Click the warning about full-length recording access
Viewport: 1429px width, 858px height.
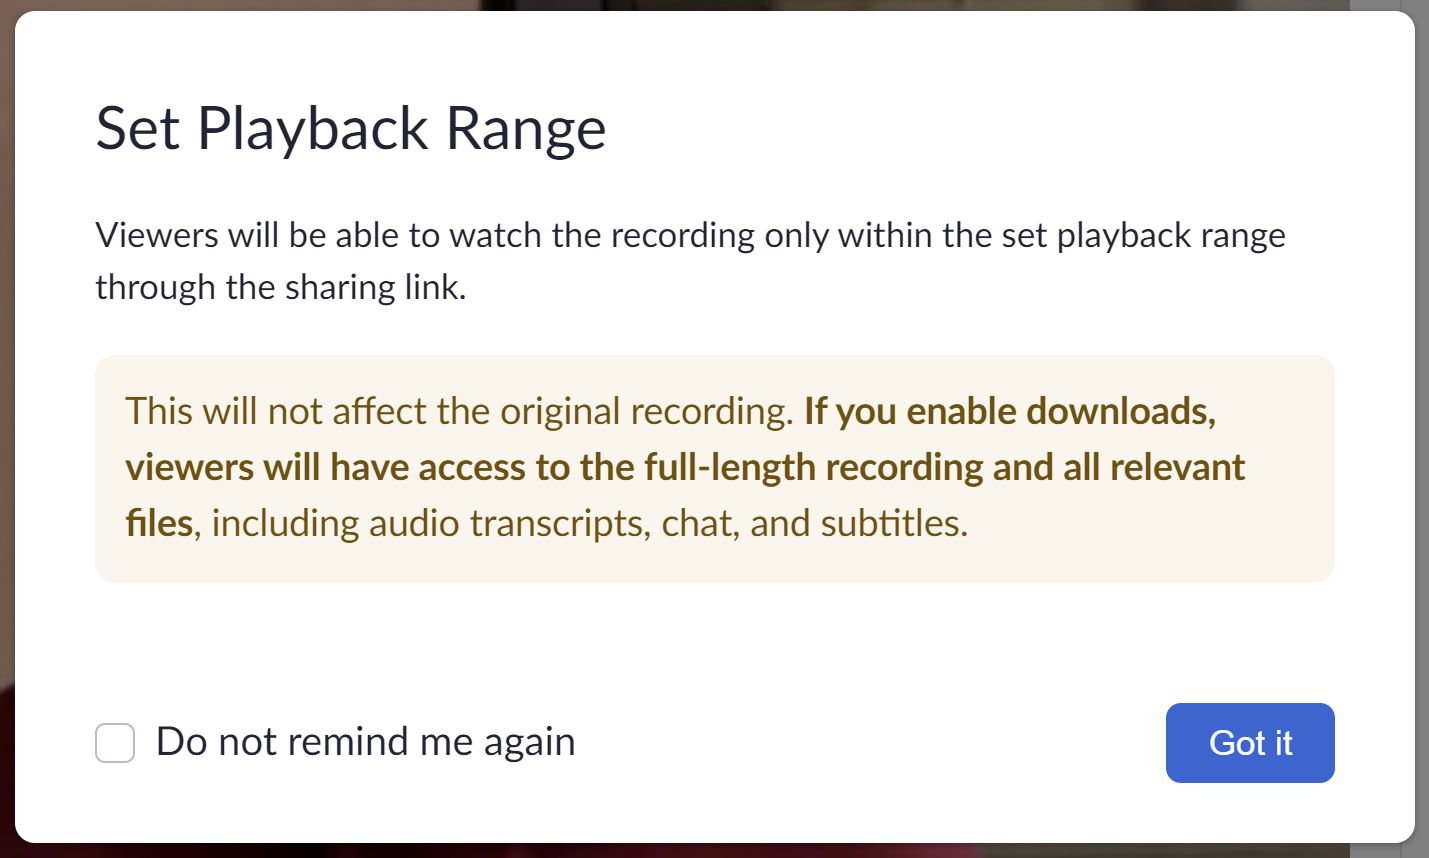click(x=684, y=466)
